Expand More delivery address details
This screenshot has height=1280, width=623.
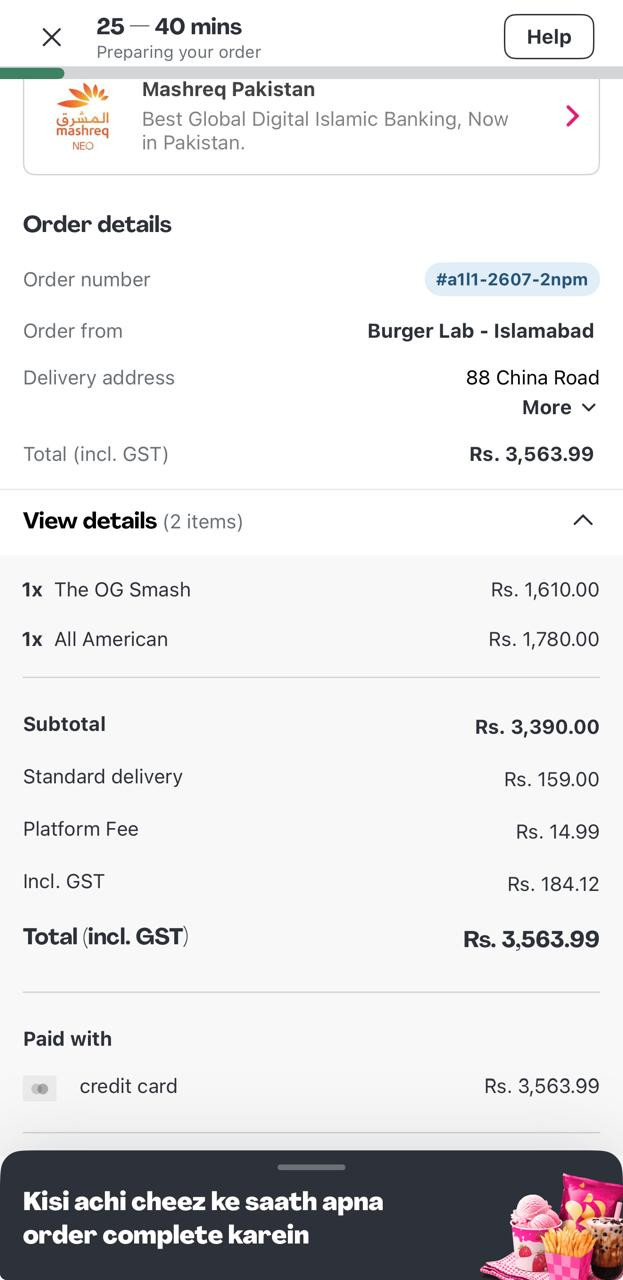coord(547,407)
